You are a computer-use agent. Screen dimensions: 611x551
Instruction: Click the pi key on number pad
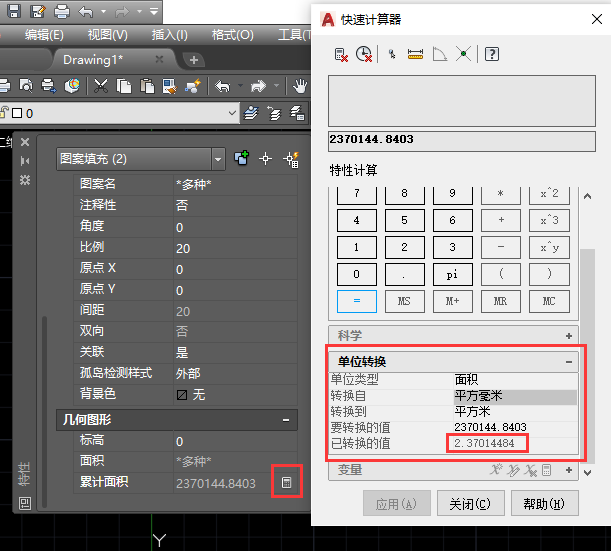453,275
